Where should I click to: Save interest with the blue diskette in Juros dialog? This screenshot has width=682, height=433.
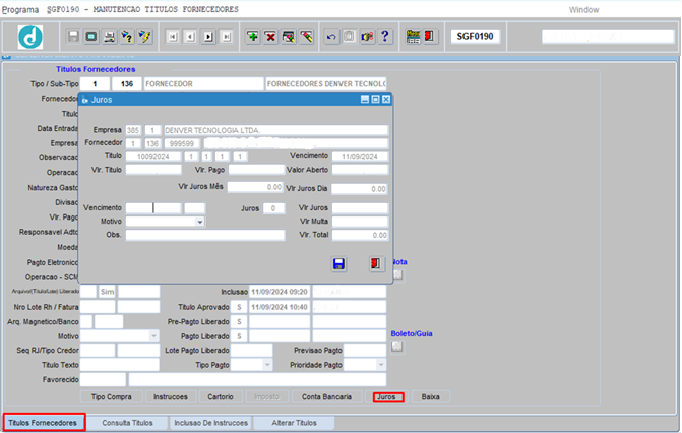[339, 263]
